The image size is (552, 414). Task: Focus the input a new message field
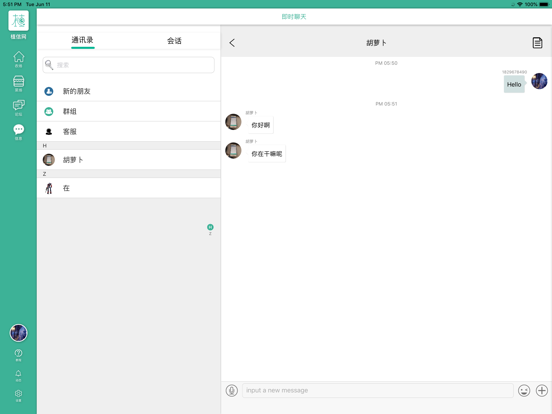(377, 391)
